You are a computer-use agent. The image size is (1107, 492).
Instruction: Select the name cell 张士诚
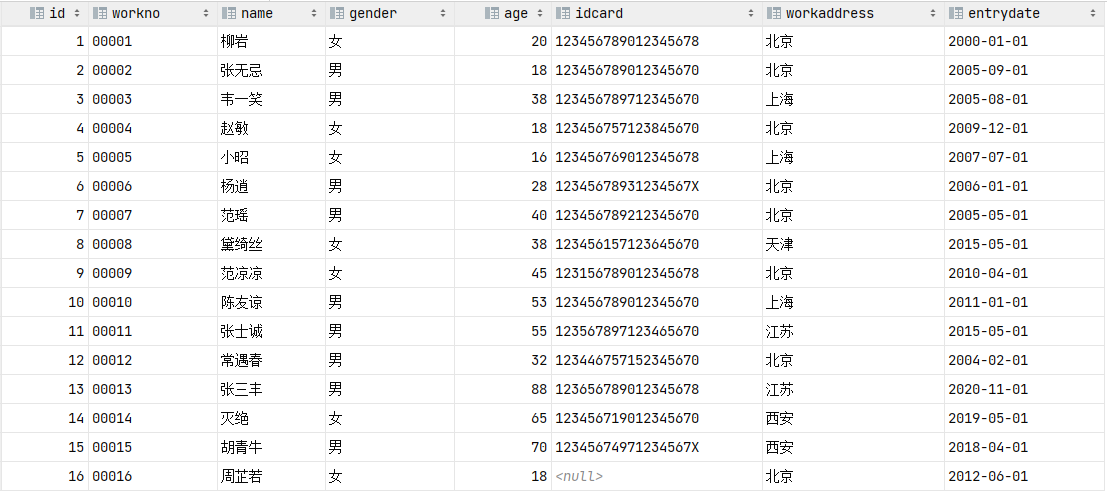241,330
